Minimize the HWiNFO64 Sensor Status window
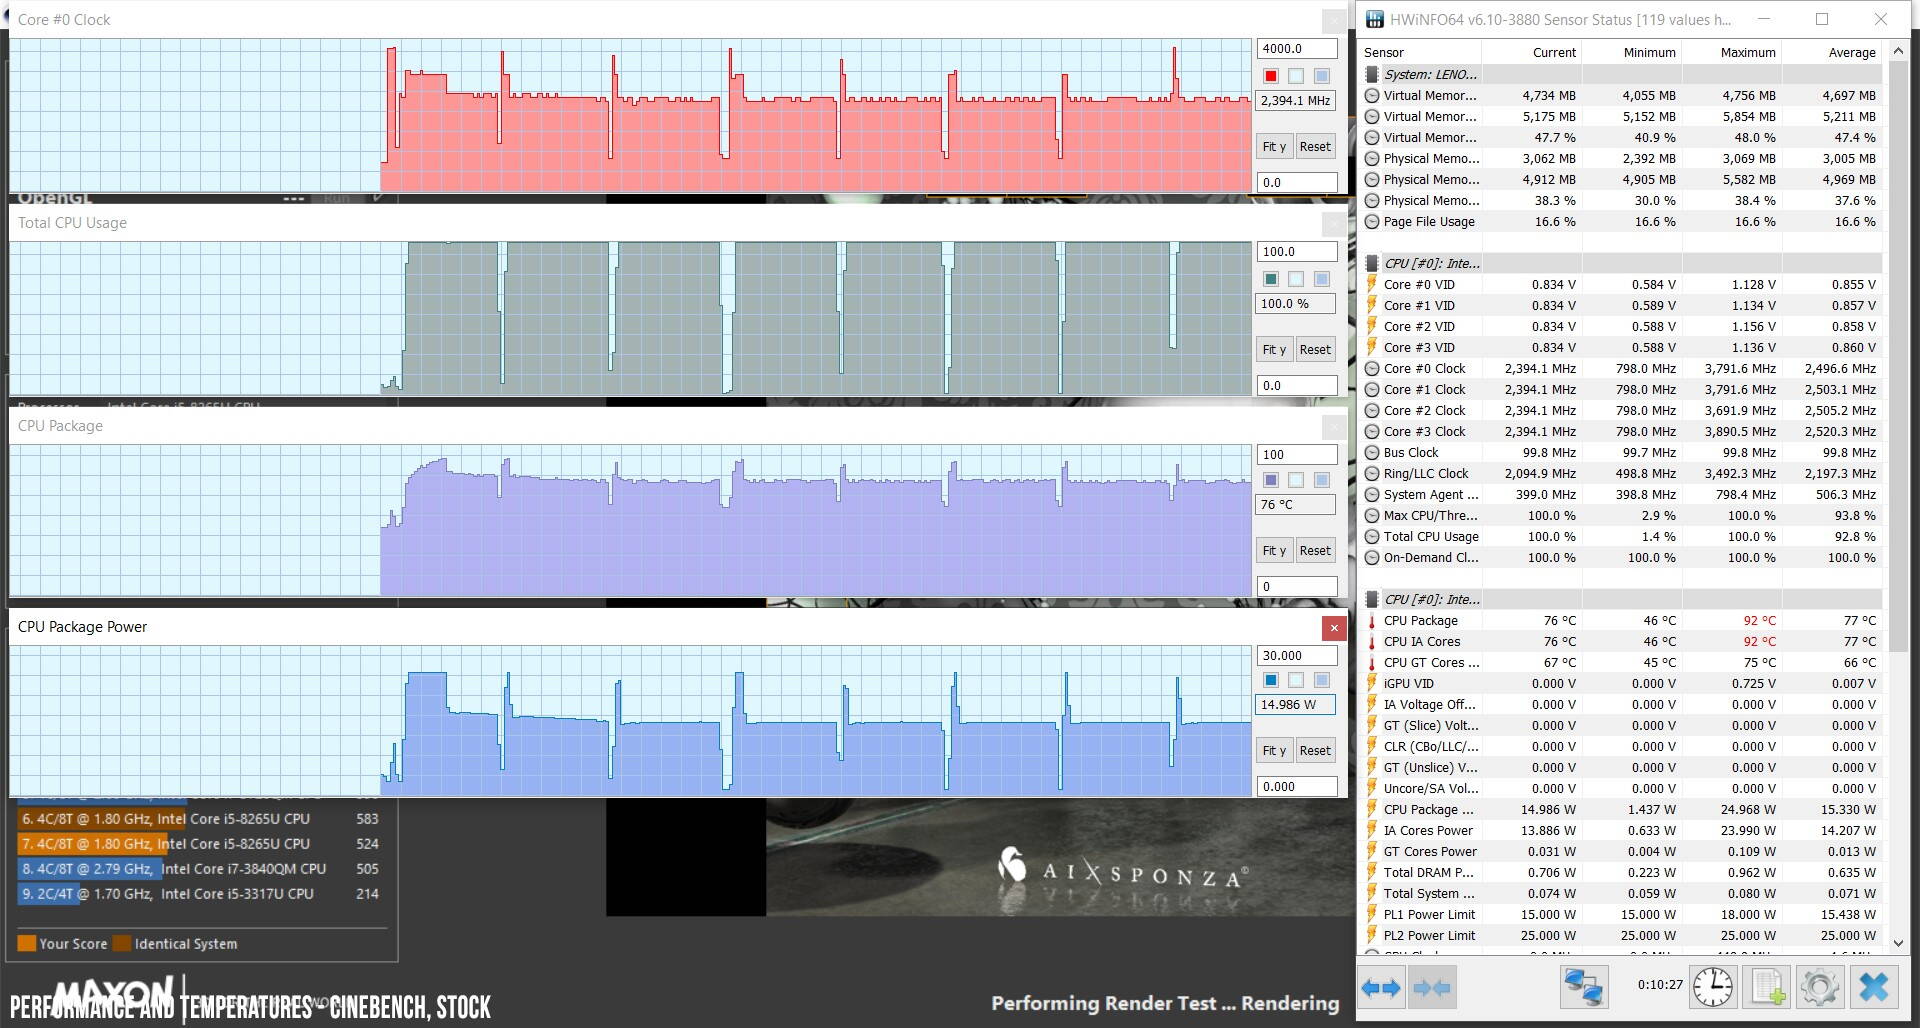 (1764, 19)
